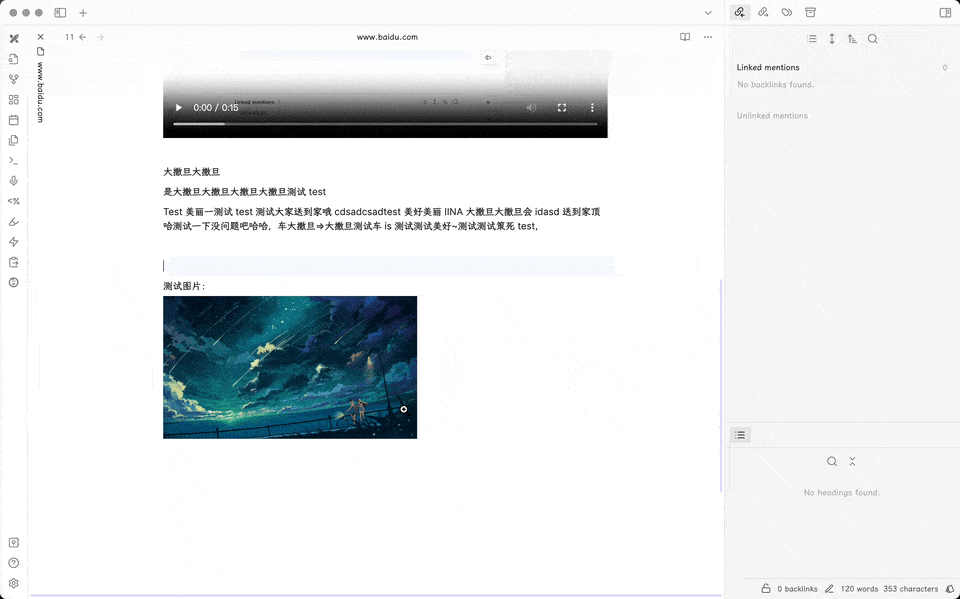Toggle the left sidebar panel
960x599 pixels.
(60, 12)
